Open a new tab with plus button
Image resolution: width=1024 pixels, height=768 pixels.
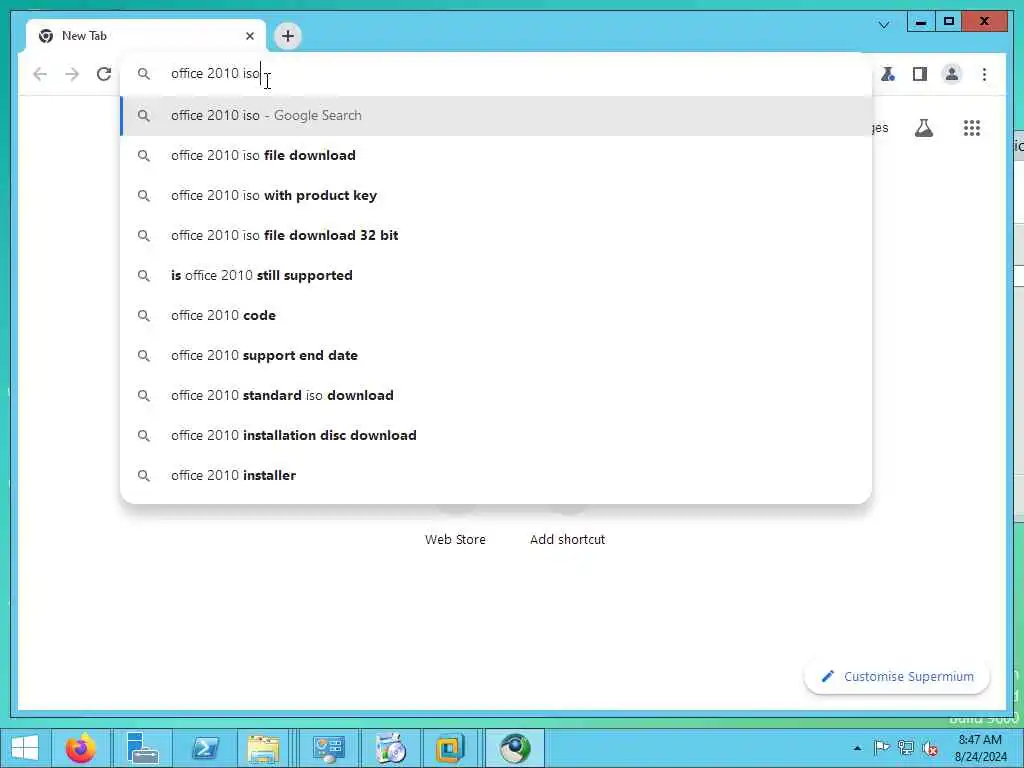click(x=288, y=36)
